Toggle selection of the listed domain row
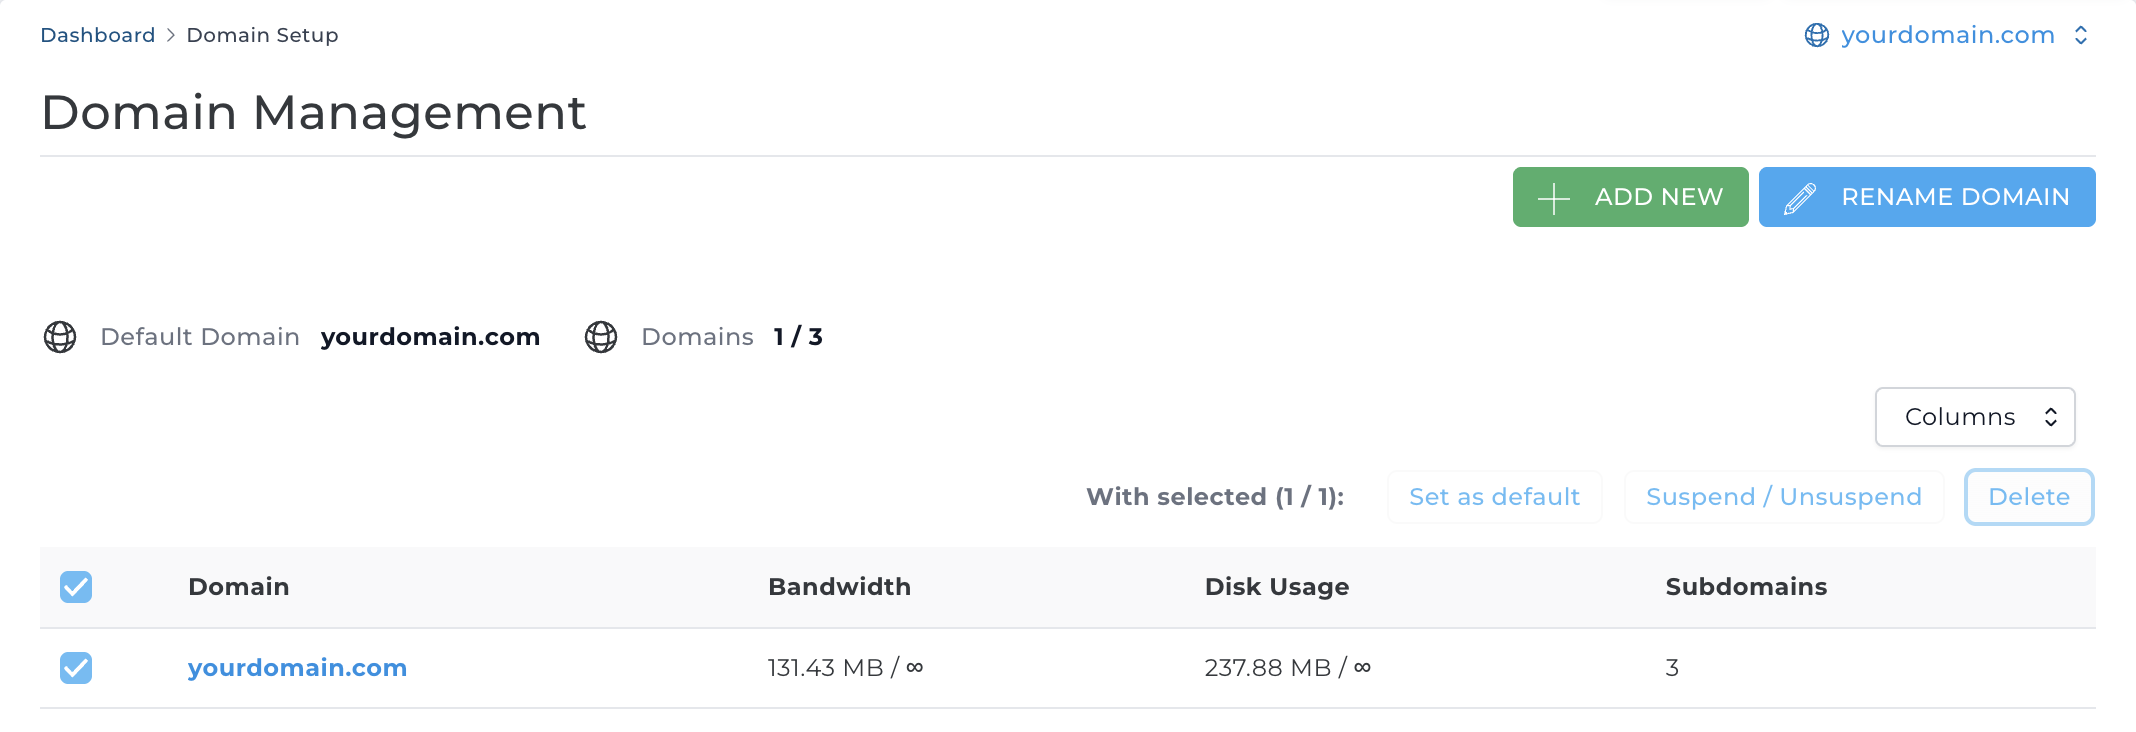The width and height of the screenshot is (2136, 732). [x=76, y=667]
